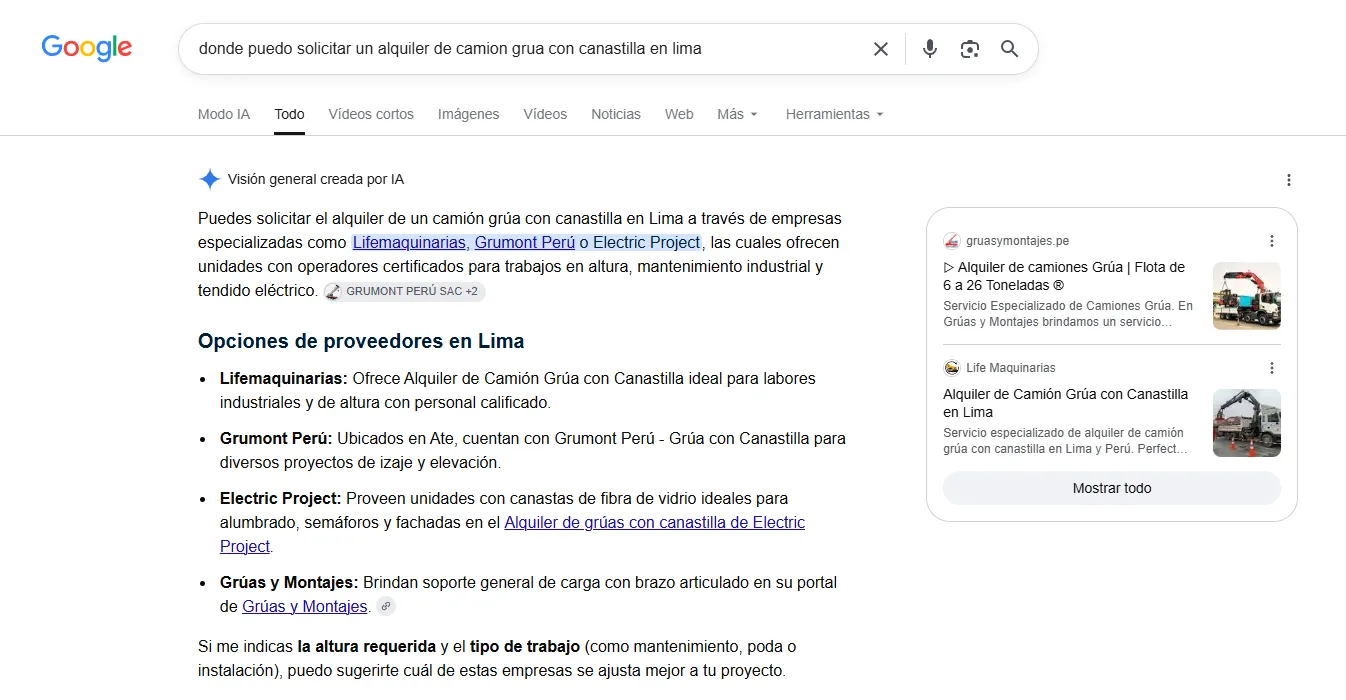Open options menu for gruasymontajes.pe card
The image size is (1346, 700).
click(1272, 241)
